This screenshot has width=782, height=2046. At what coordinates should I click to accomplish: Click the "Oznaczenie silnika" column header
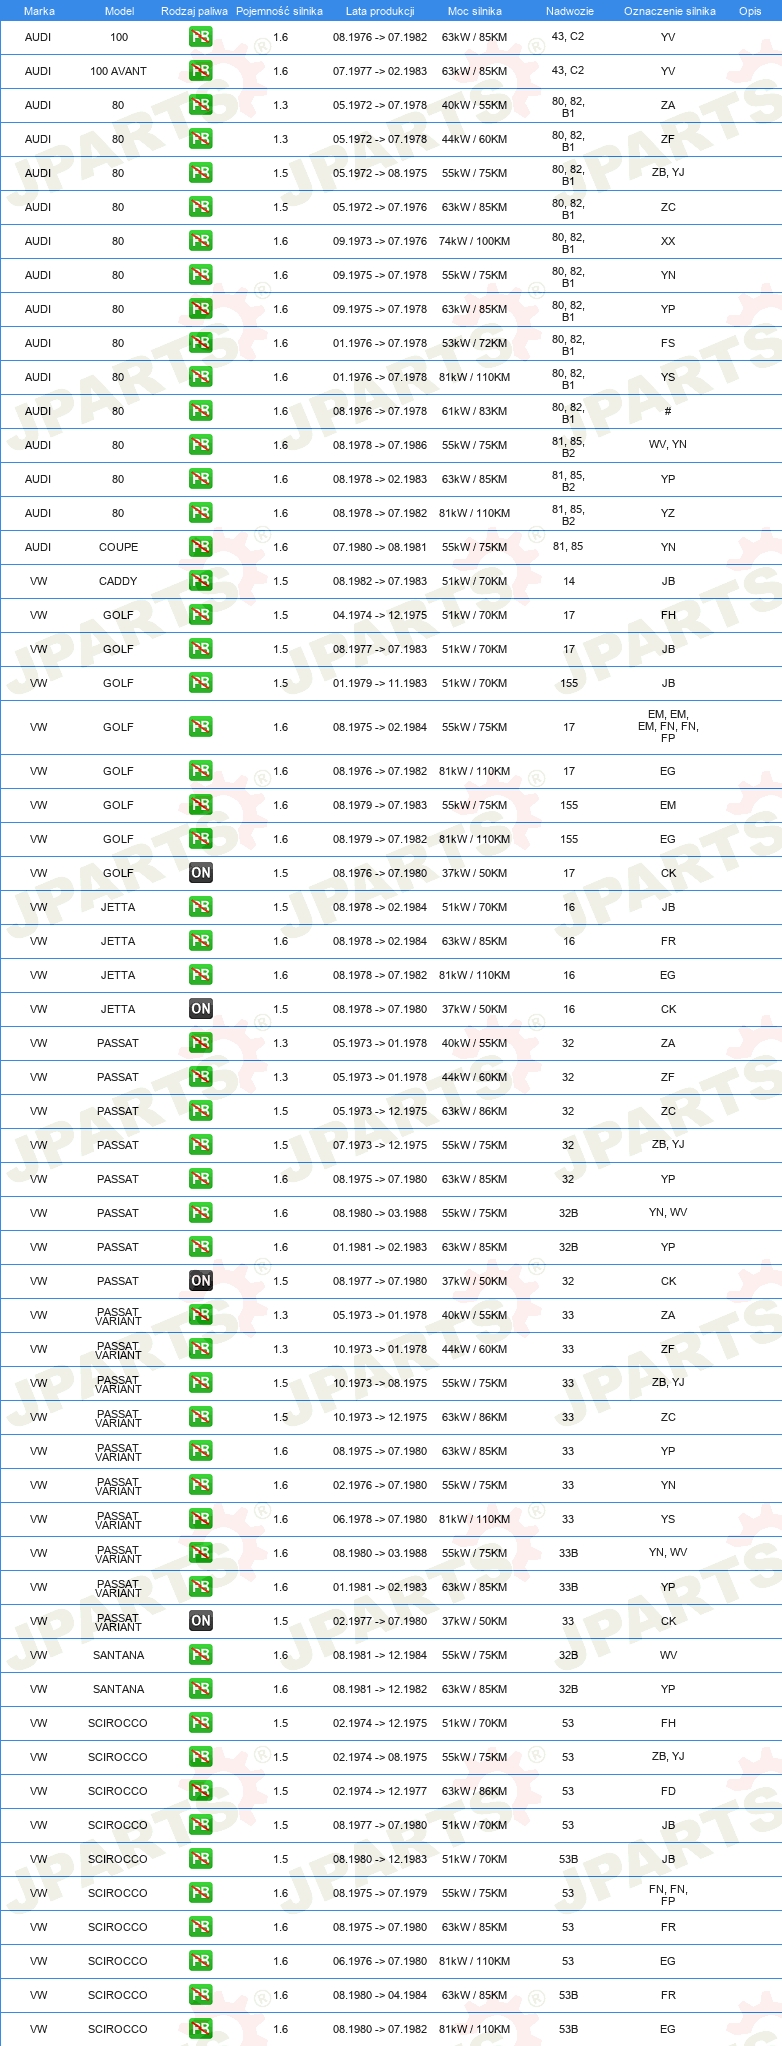click(670, 11)
